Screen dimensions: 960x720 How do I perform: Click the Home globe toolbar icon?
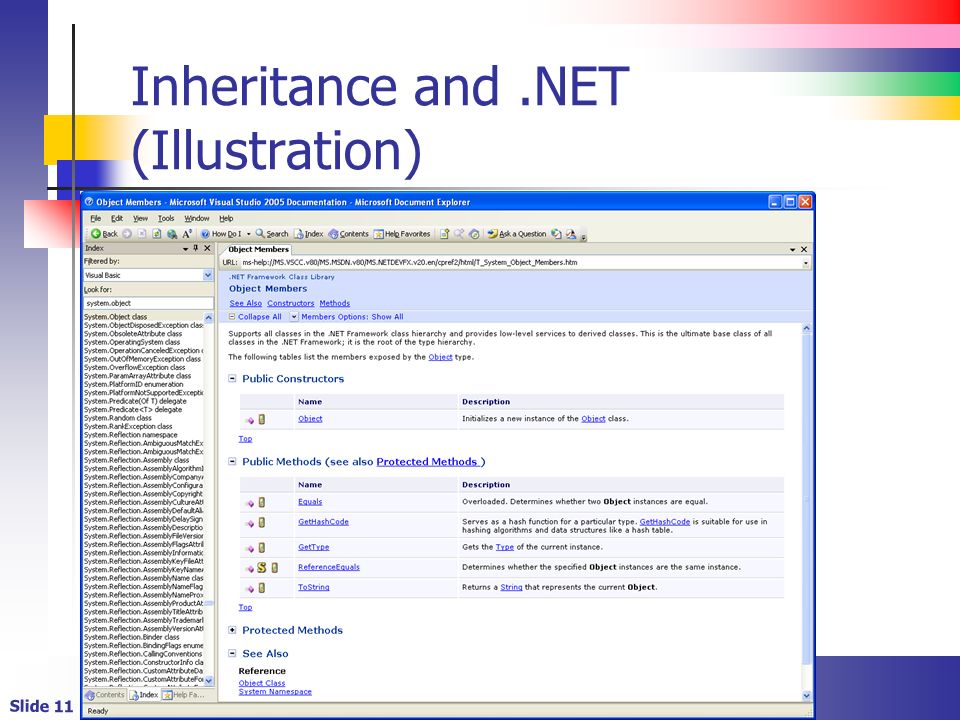[x=172, y=234]
